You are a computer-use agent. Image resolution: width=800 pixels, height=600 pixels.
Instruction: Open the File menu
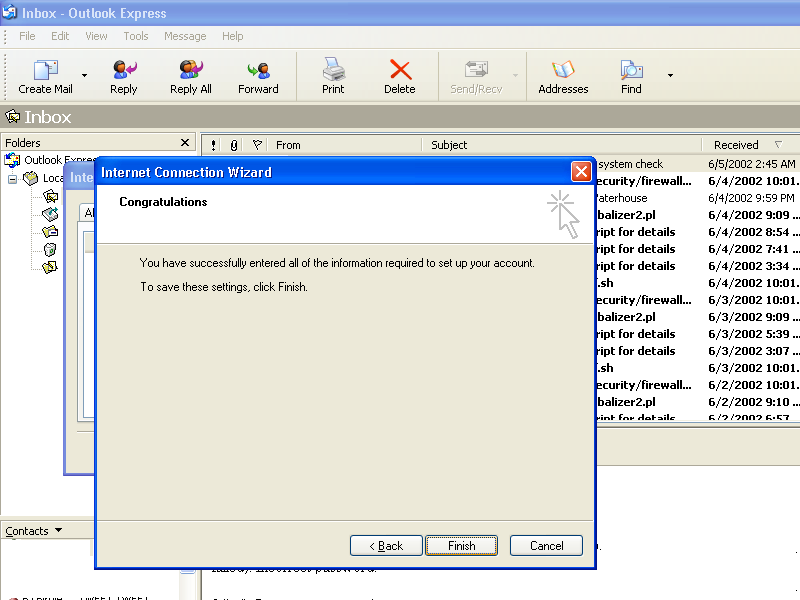27,36
